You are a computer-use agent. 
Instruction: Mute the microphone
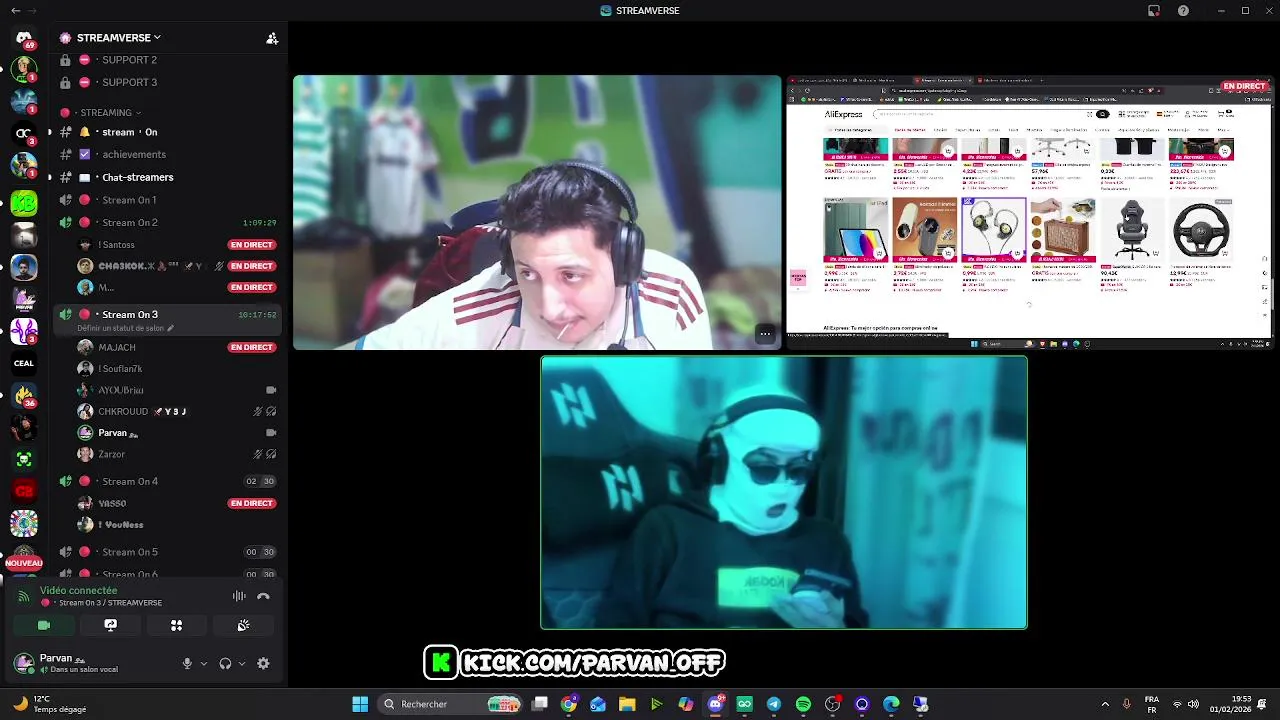(x=187, y=663)
